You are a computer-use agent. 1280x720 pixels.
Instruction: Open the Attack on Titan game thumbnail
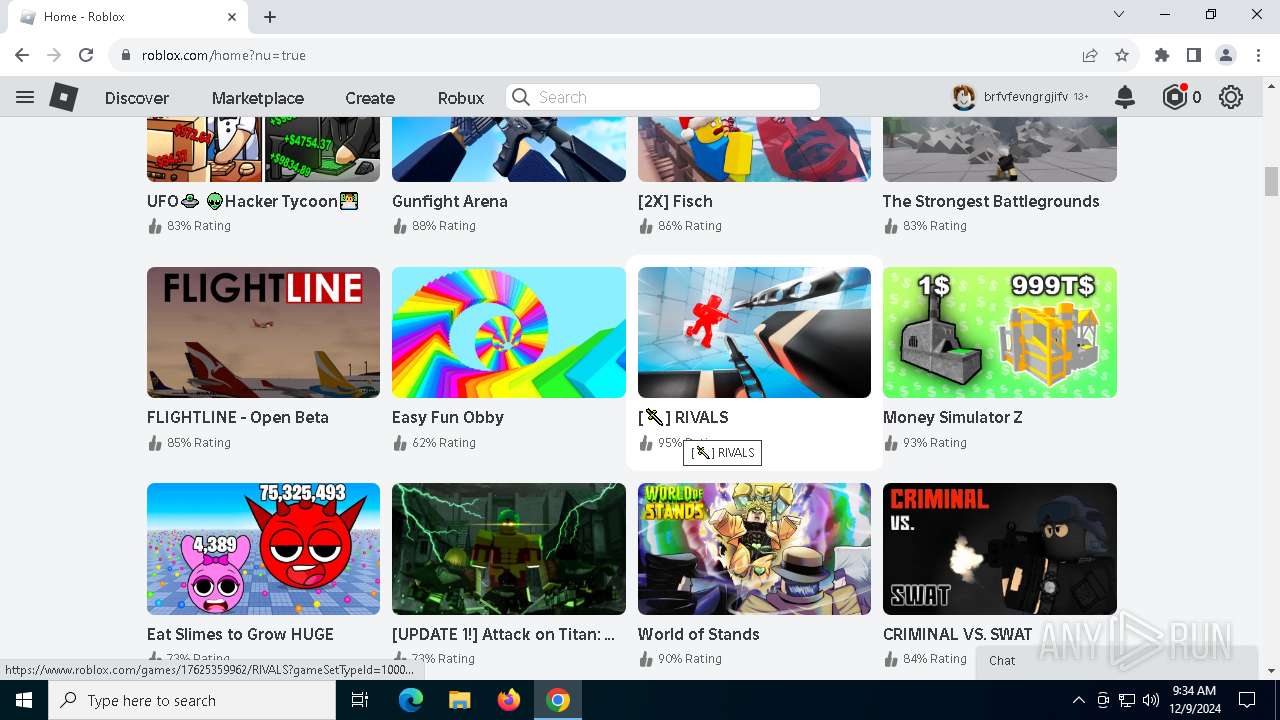(508, 549)
